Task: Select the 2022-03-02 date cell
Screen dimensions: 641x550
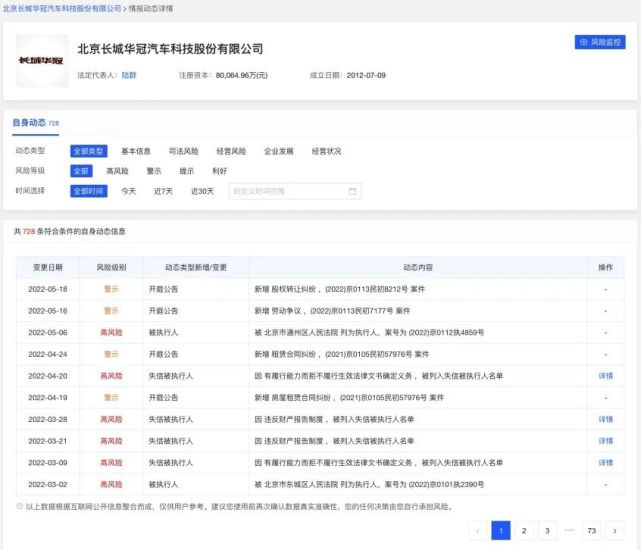Action: coord(48,484)
